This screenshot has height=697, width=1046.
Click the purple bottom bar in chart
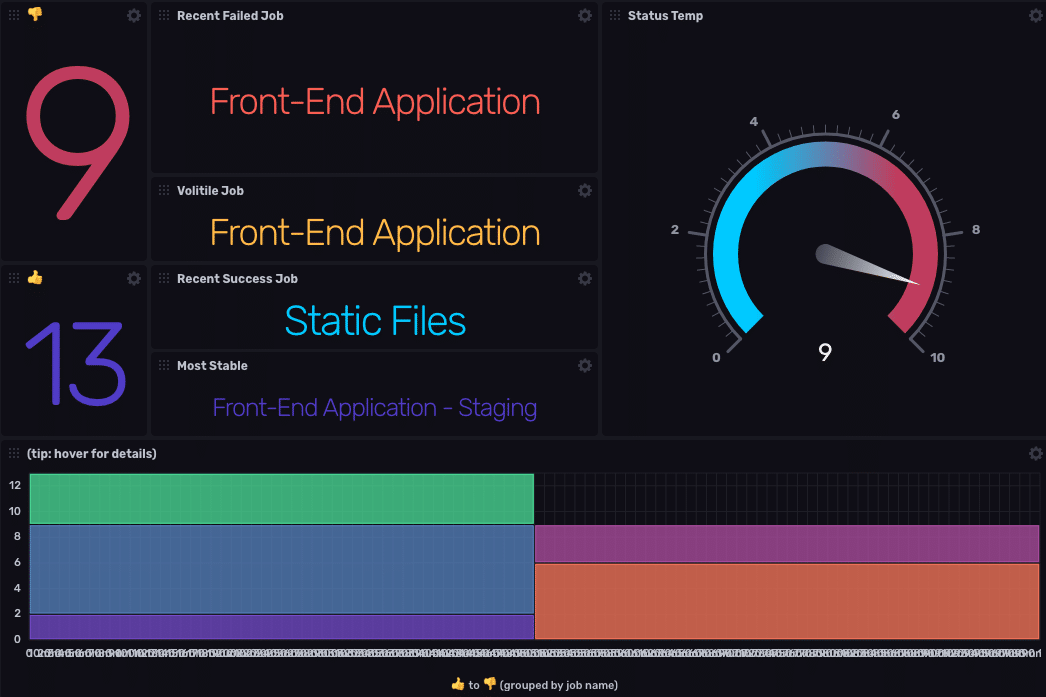coord(282,626)
